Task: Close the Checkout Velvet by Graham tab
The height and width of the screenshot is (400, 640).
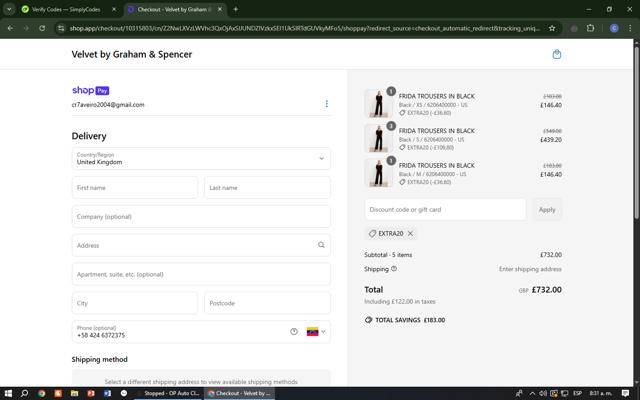Action: (220, 9)
